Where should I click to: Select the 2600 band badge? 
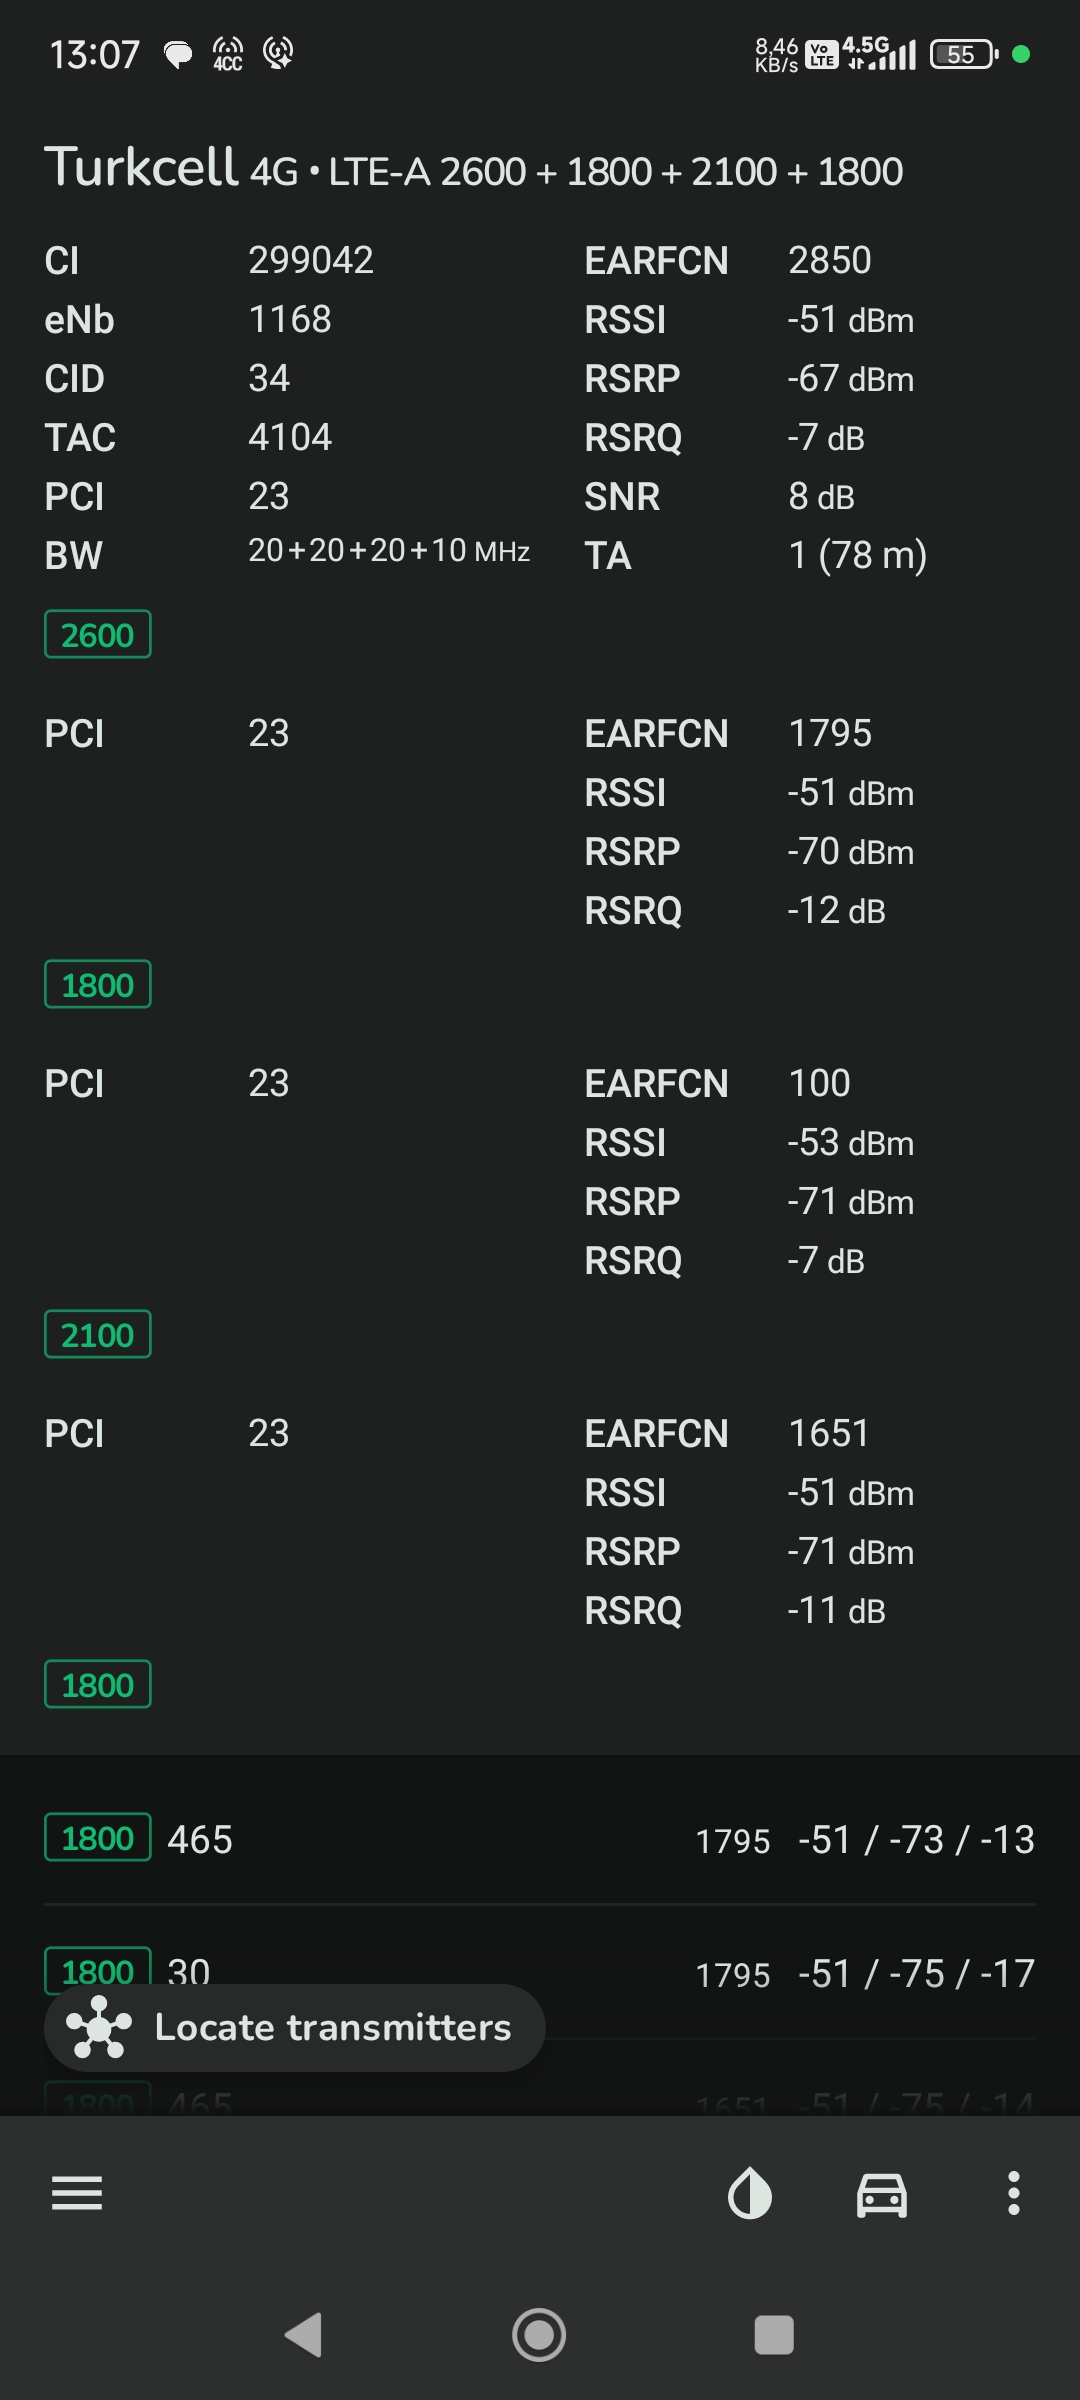(x=98, y=634)
